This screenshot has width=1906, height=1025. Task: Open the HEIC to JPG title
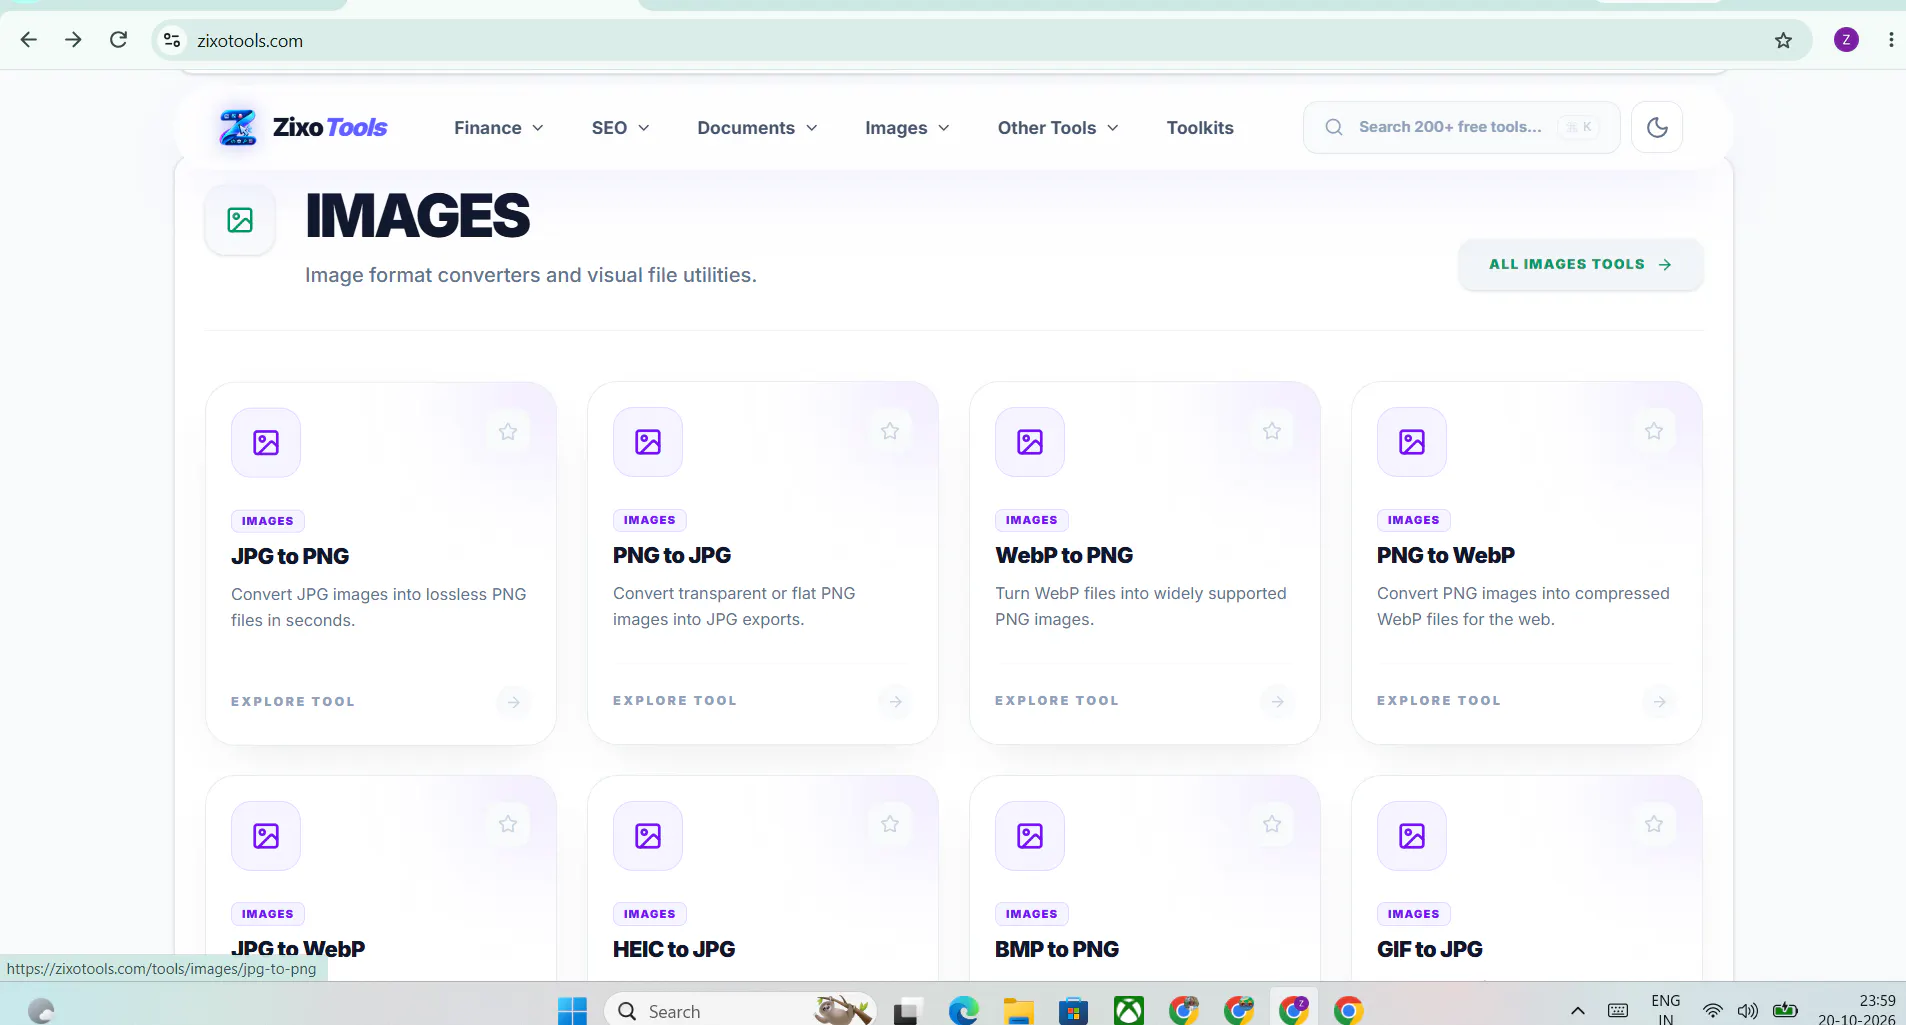674,949
